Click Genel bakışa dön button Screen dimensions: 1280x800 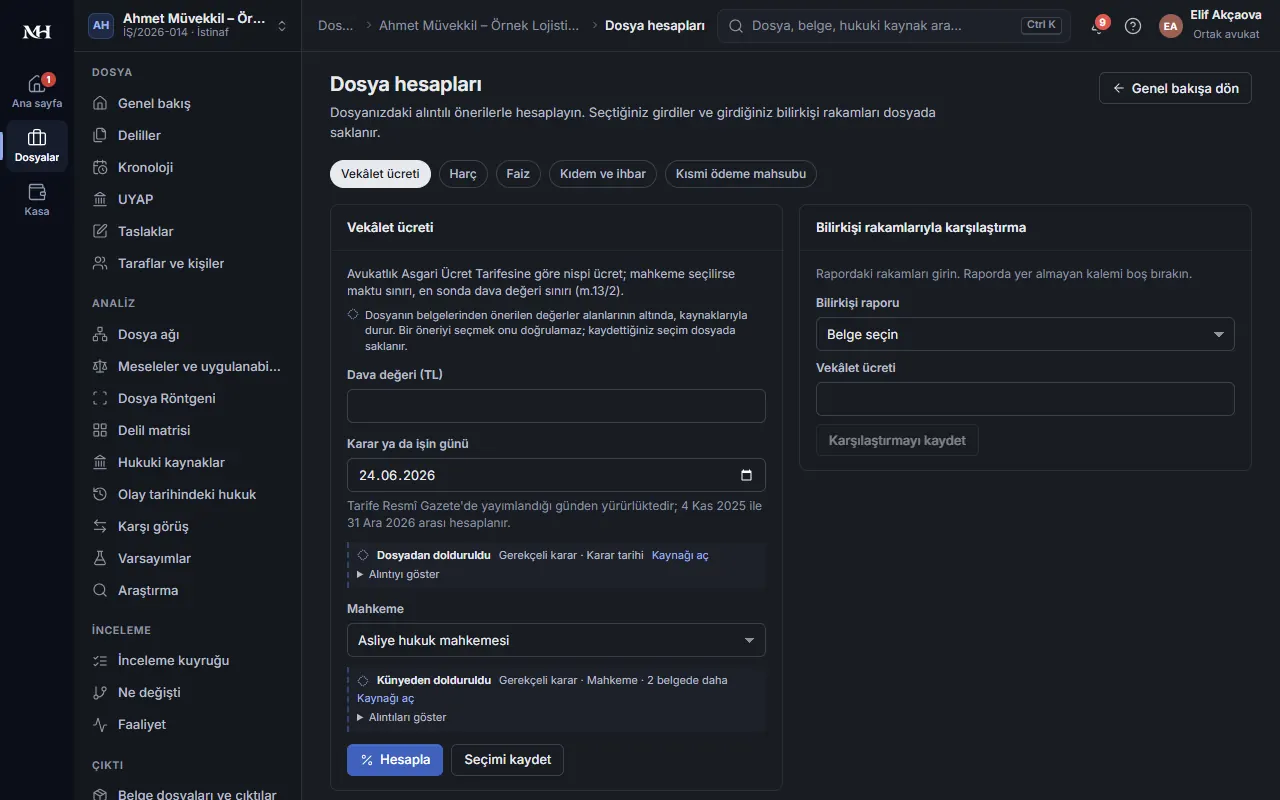point(1175,88)
